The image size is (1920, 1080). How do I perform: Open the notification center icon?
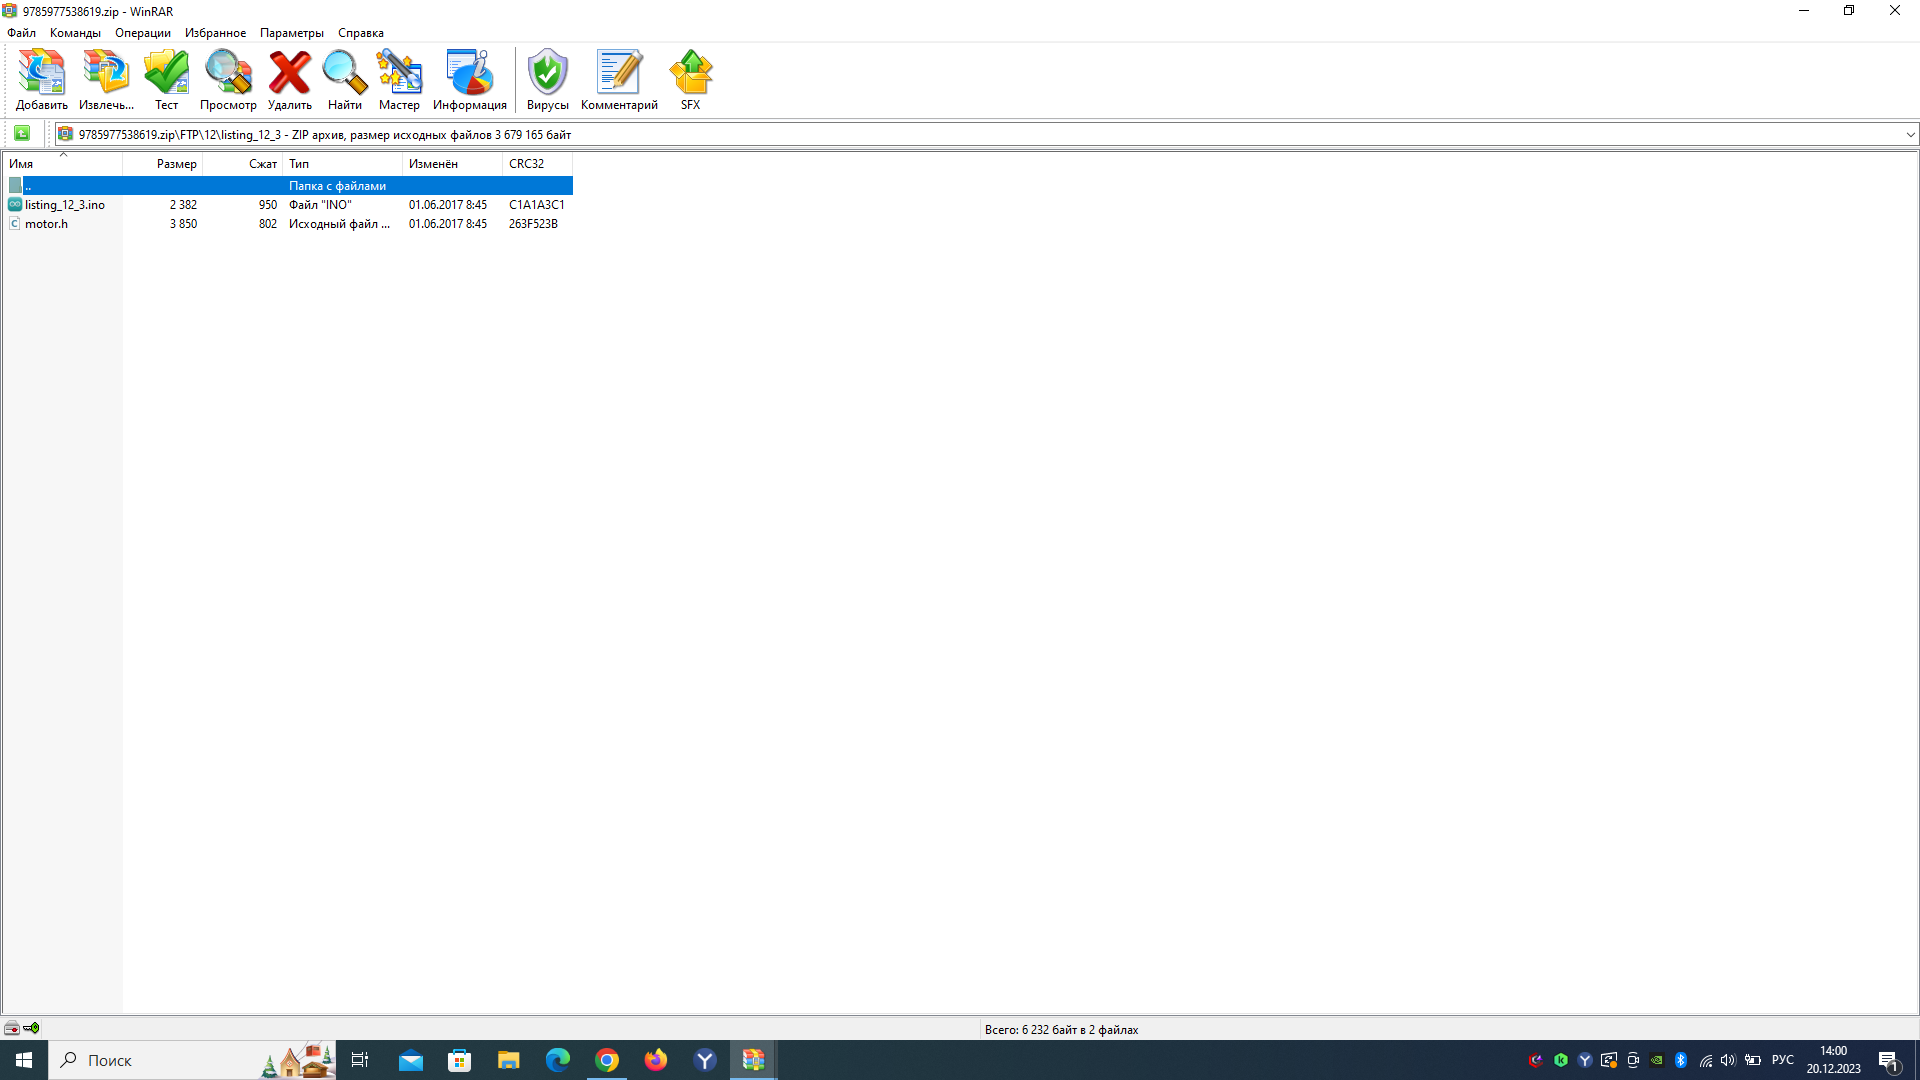(1889, 1061)
